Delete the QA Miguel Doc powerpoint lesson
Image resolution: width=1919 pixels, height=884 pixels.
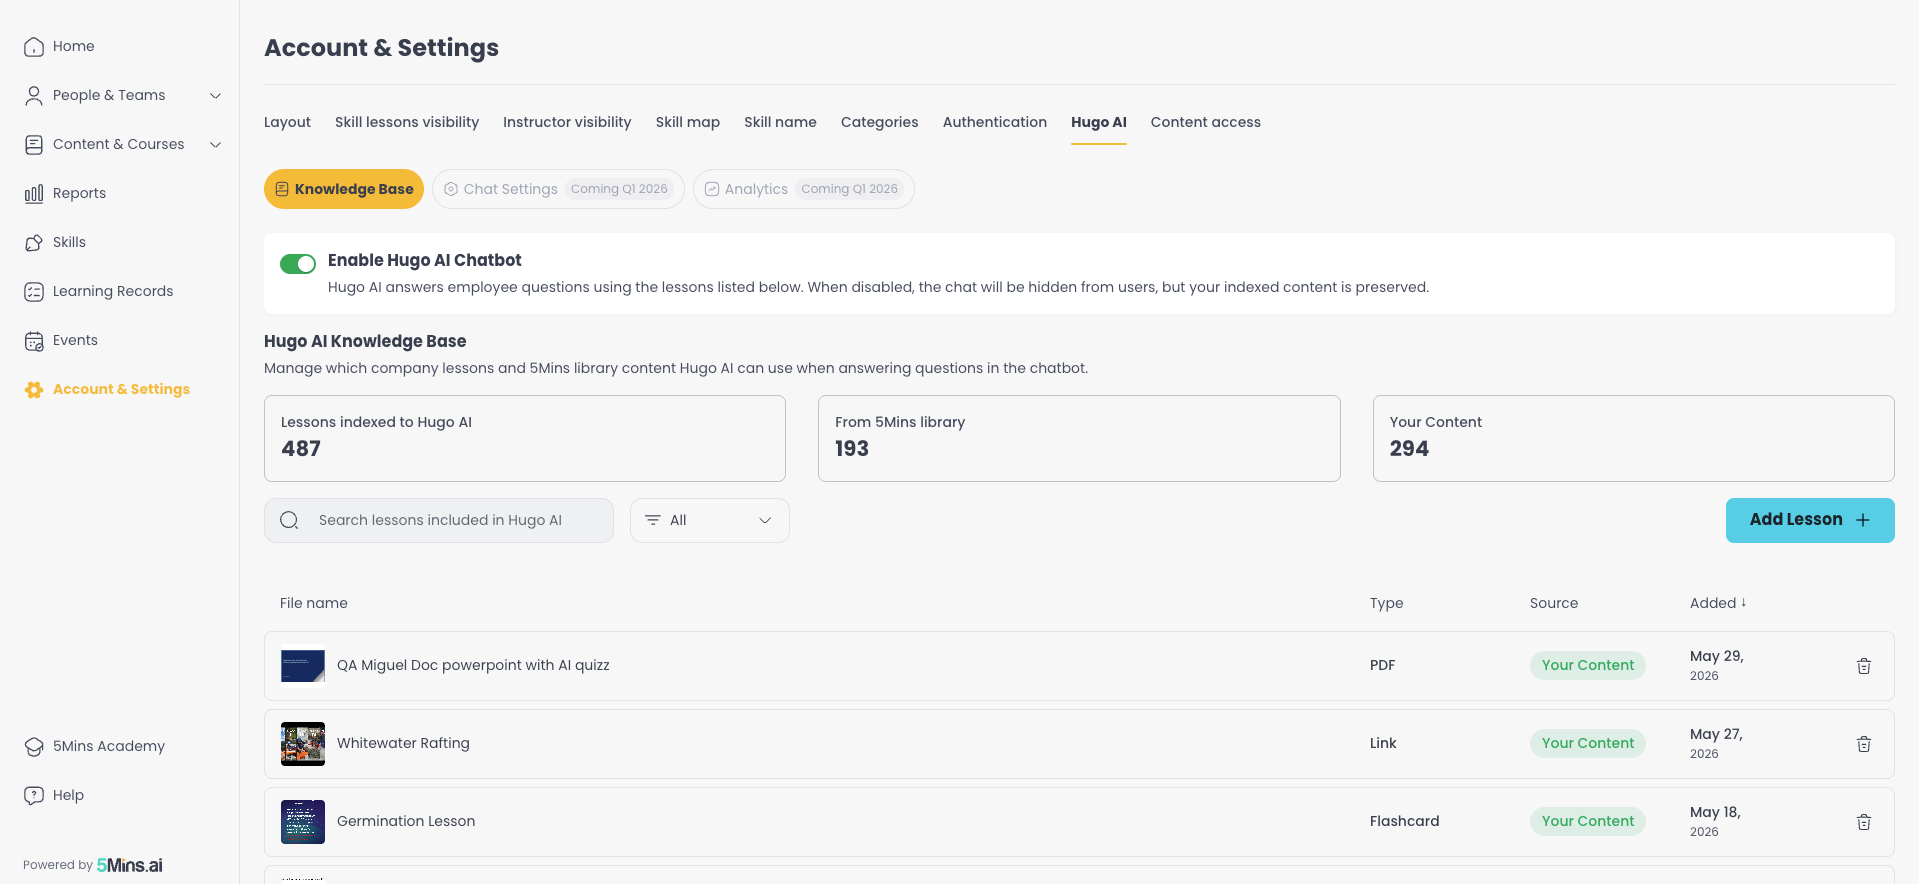tap(1864, 666)
